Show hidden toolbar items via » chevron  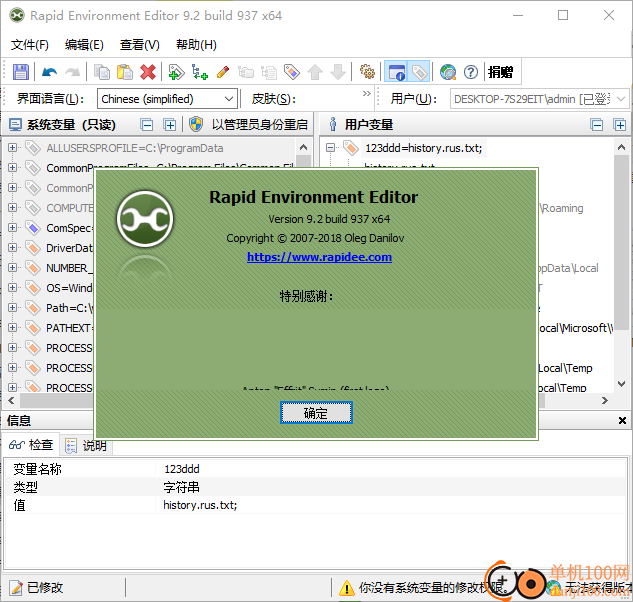[367, 94]
